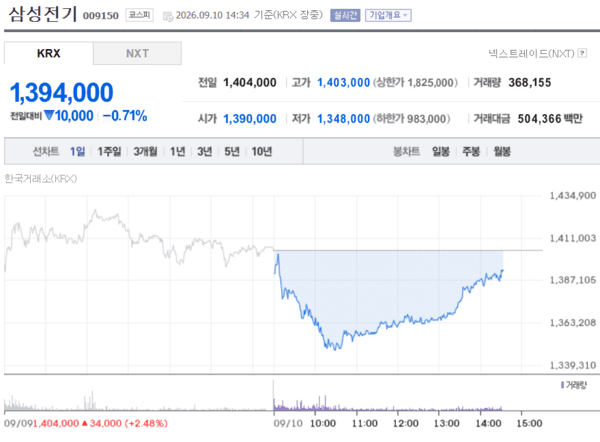Click the 1,411,003 y-axis label
600x442 pixels.
click(x=572, y=238)
